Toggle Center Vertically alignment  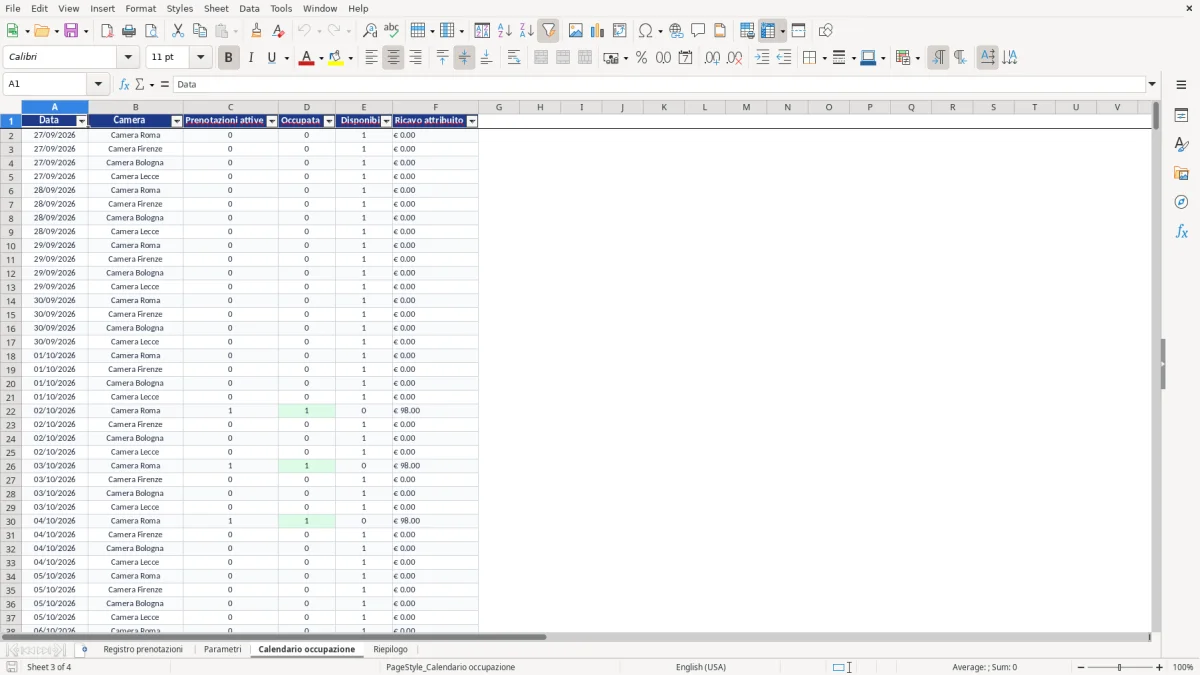[x=464, y=58]
